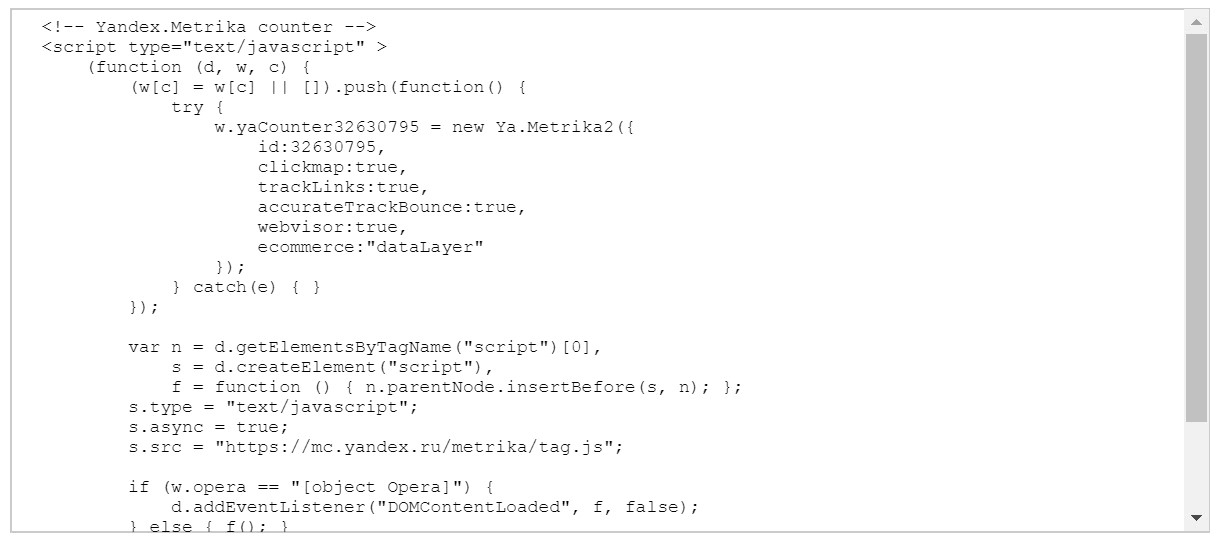Click the addEventListener("DOMContentLoaded") line
The height and width of the screenshot is (541, 1219).
pos(434,507)
